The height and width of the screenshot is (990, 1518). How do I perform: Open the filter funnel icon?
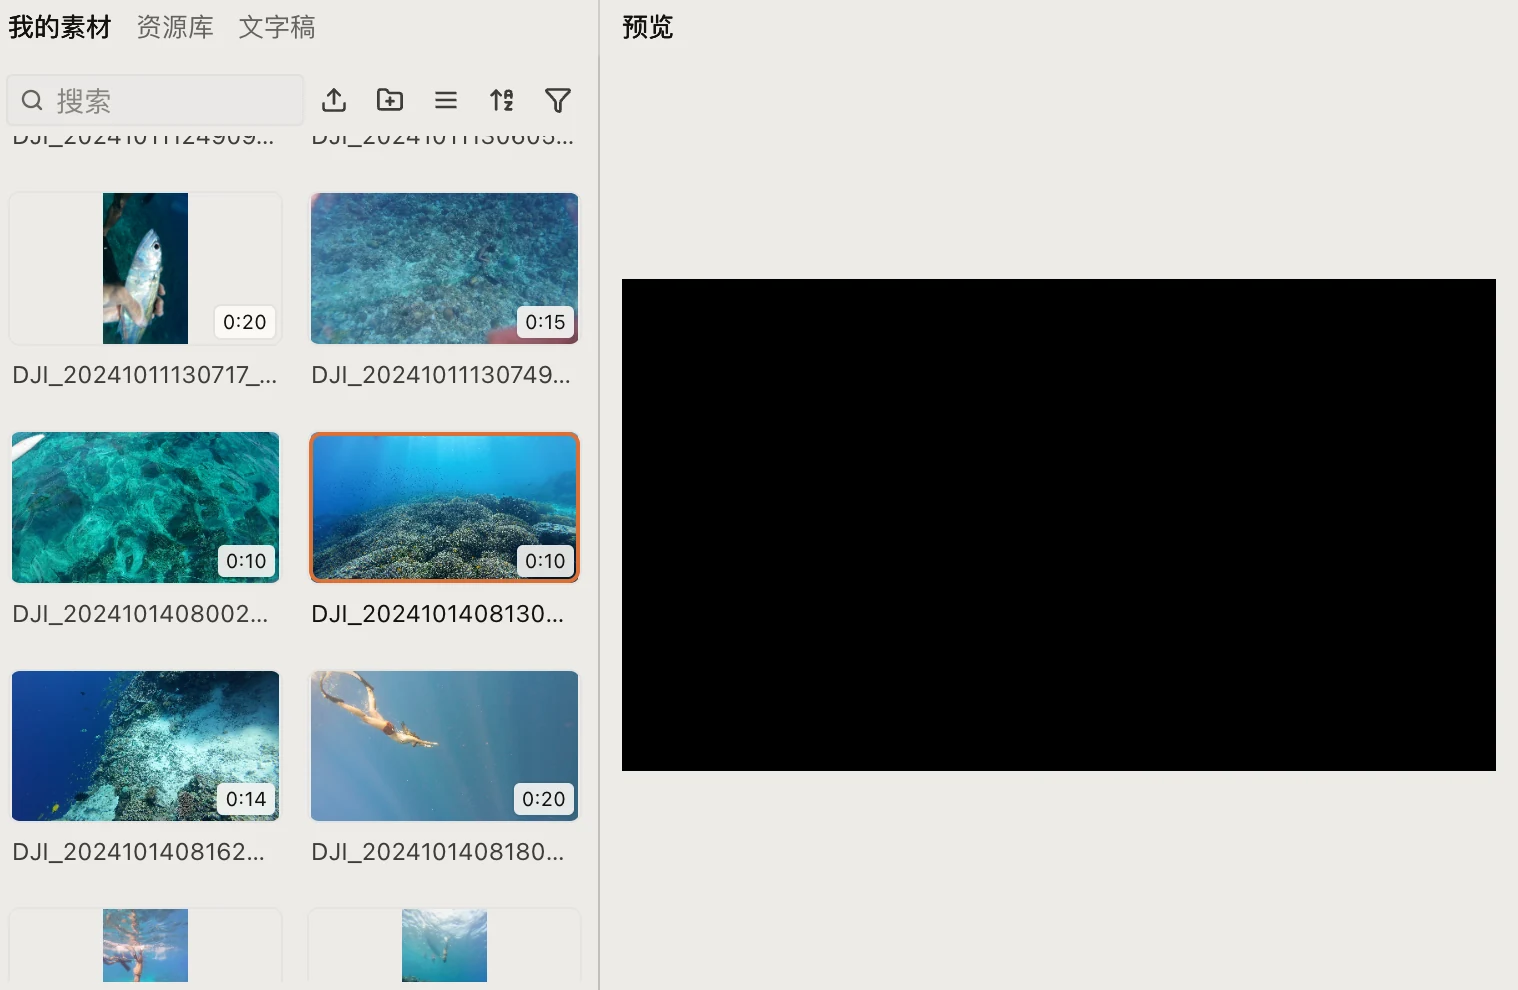558,100
